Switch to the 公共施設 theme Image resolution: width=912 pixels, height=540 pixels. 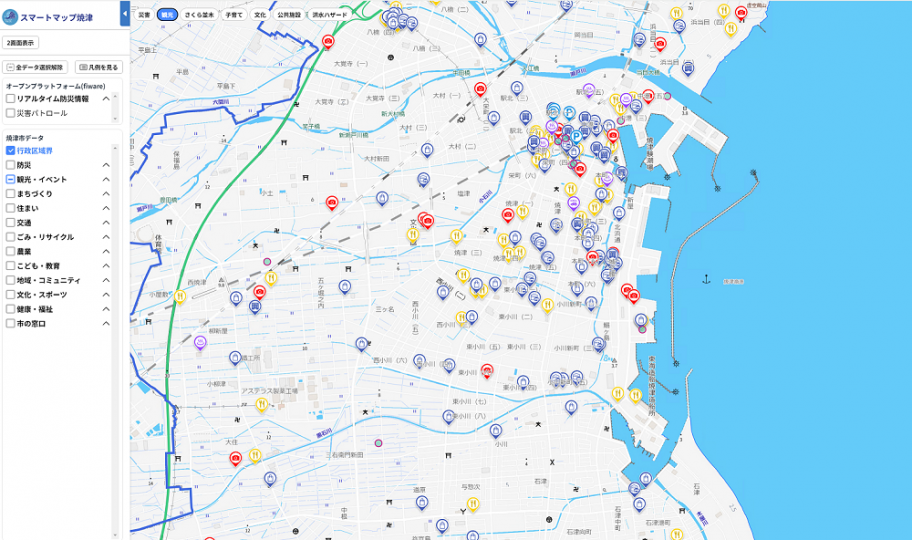[289, 15]
